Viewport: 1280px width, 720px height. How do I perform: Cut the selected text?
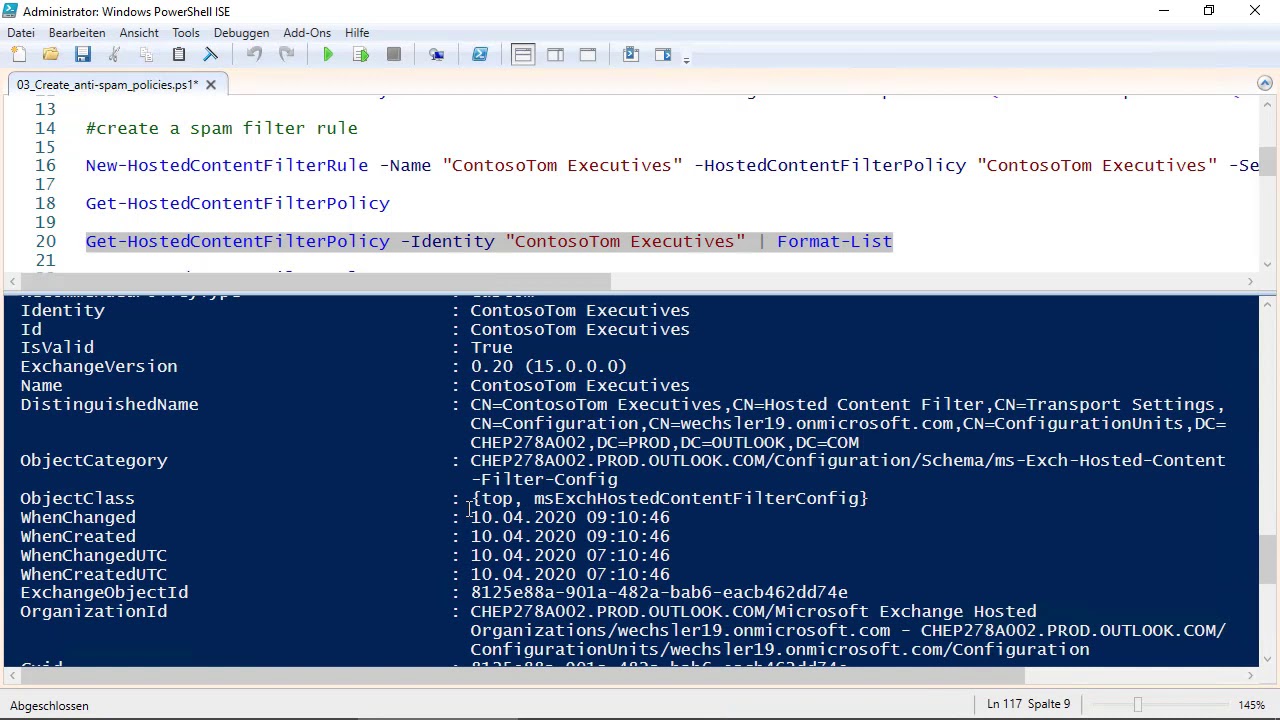click(x=114, y=55)
